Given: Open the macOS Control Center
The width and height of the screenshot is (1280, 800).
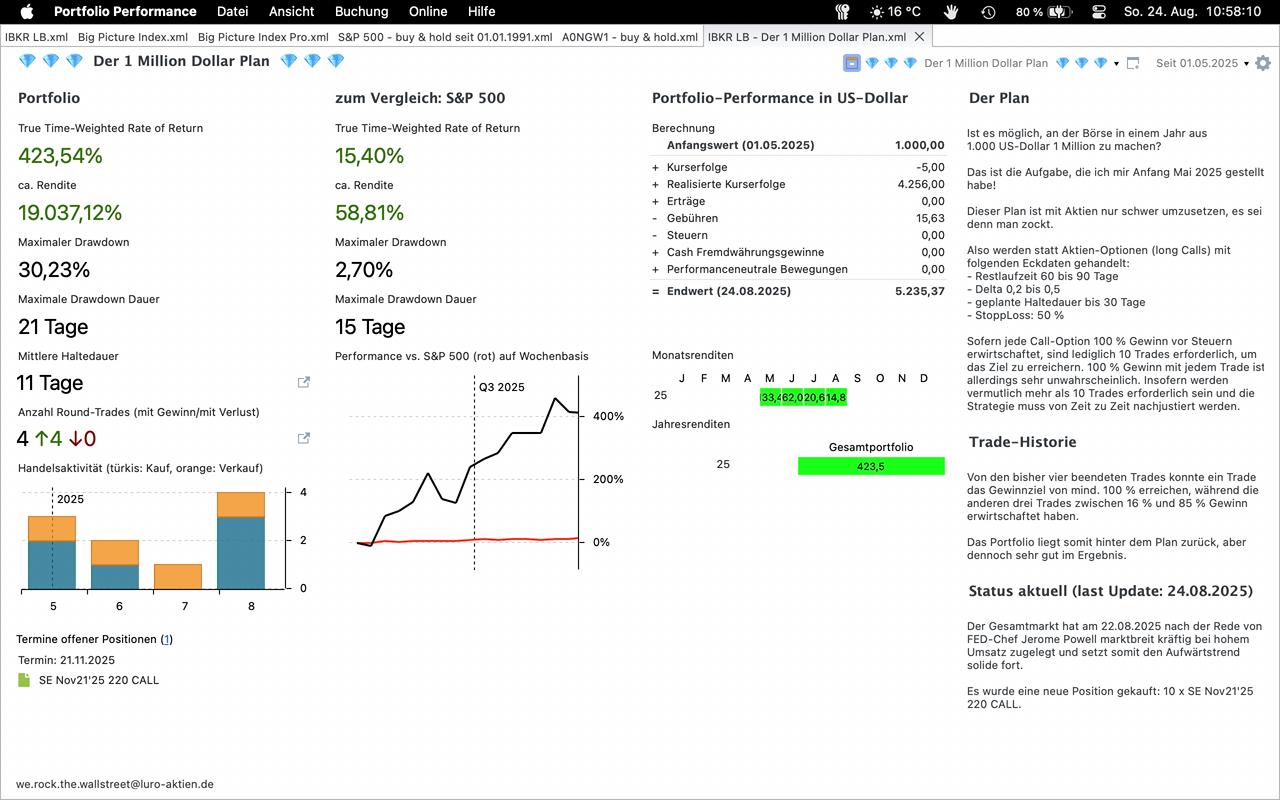Looking at the screenshot, I should (x=1099, y=12).
